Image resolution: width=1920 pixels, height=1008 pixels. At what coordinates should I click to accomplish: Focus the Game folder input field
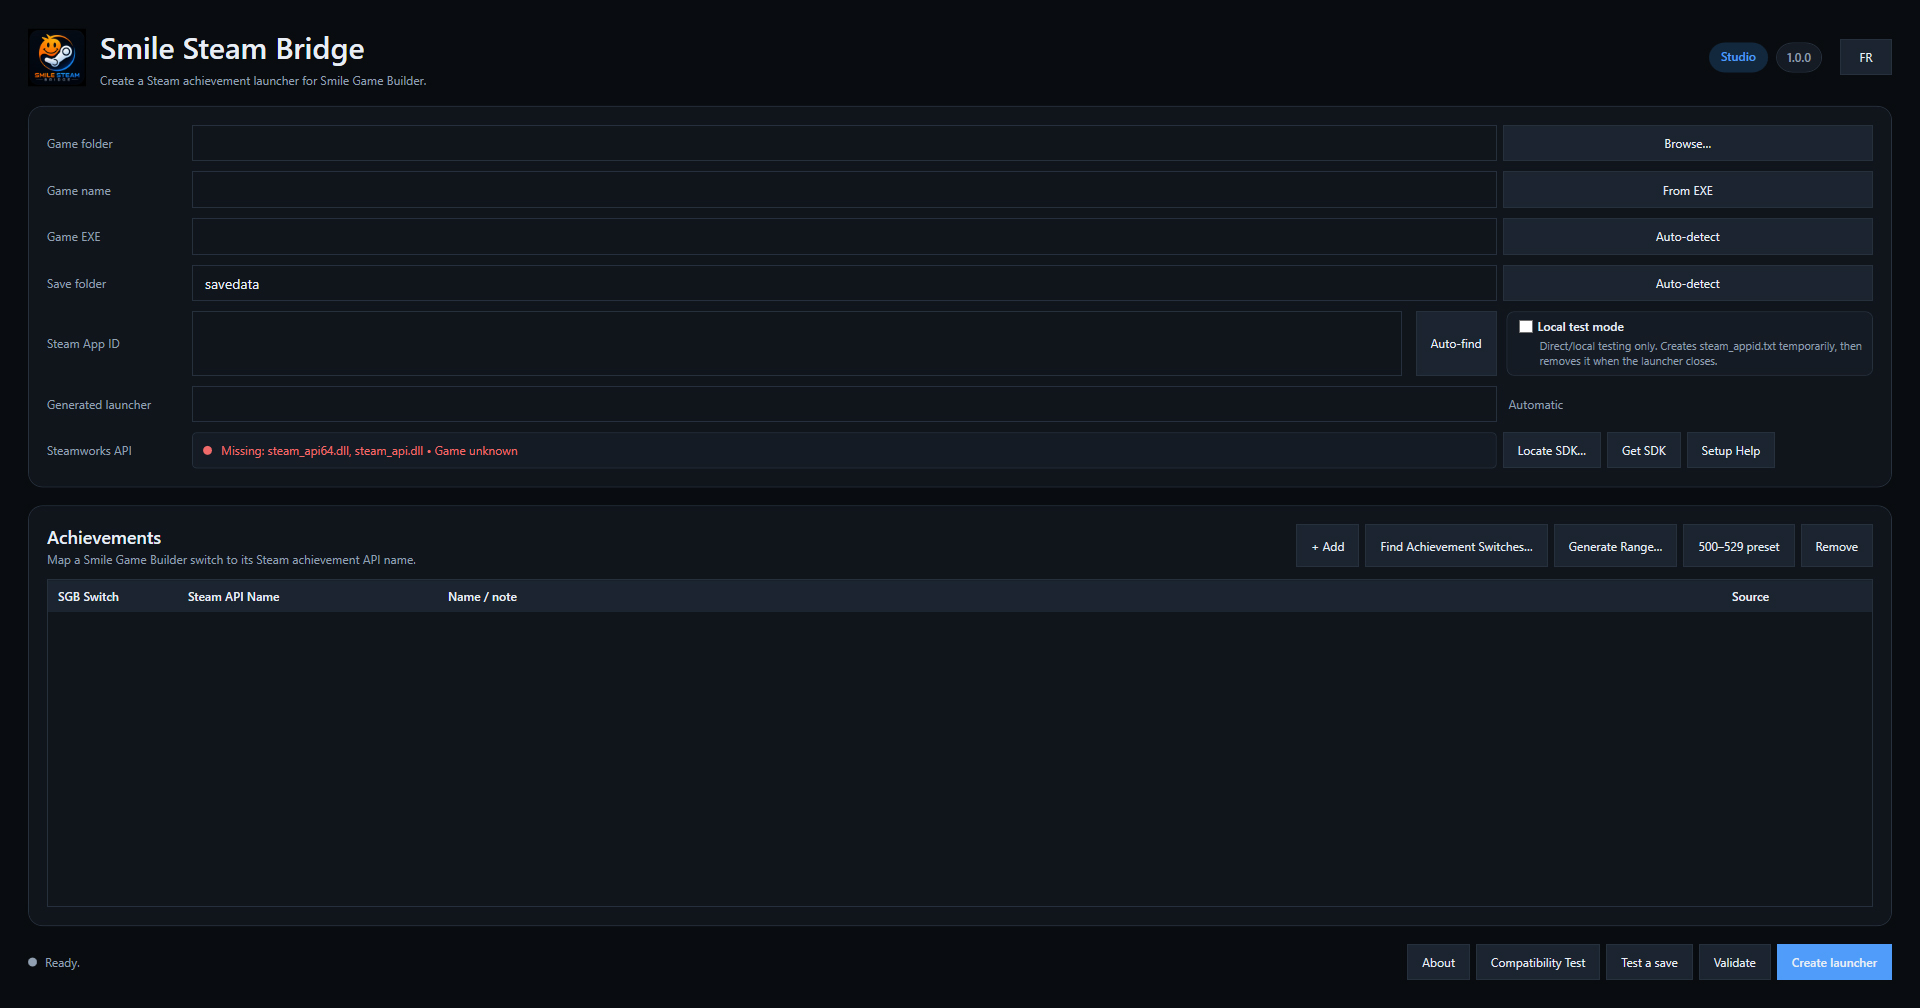click(x=844, y=143)
